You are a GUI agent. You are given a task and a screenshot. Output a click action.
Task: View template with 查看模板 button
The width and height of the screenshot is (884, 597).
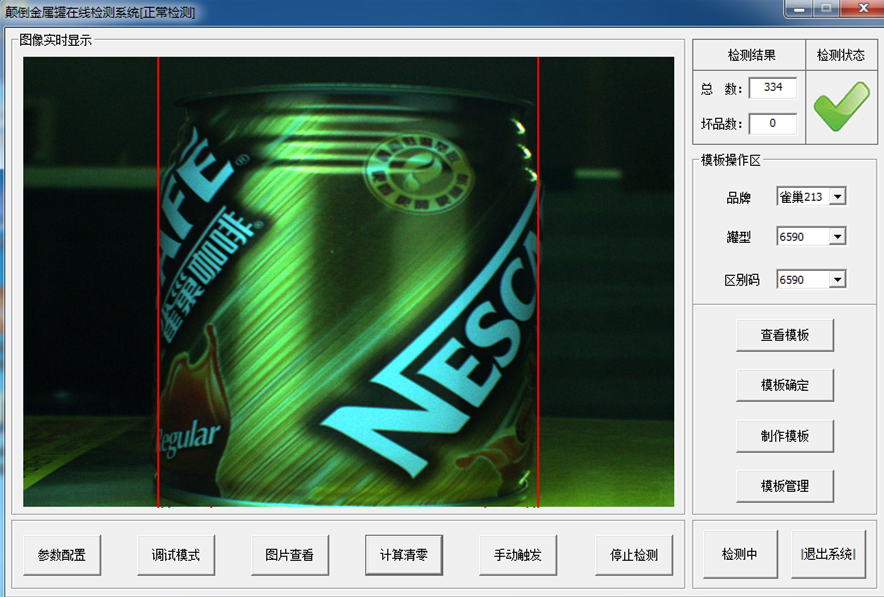click(x=785, y=335)
